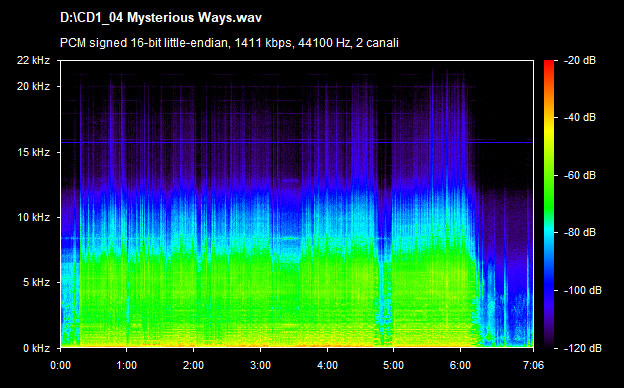Click the PCM signed 16-bit format description

(x=229, y=43)
